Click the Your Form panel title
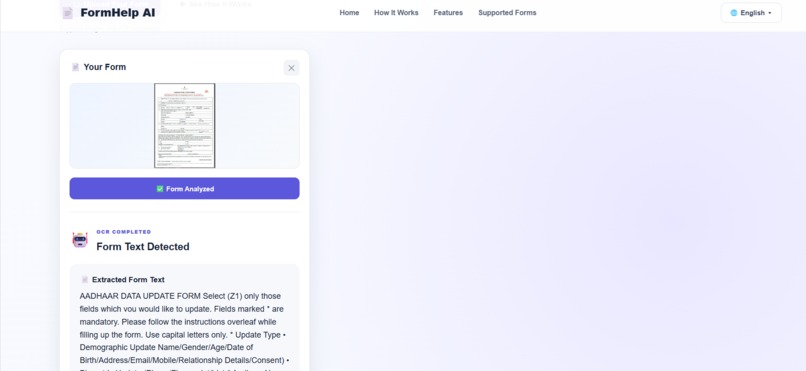This screenshot has width=806, height=371. pyautogui.click(x=105, y=67)
